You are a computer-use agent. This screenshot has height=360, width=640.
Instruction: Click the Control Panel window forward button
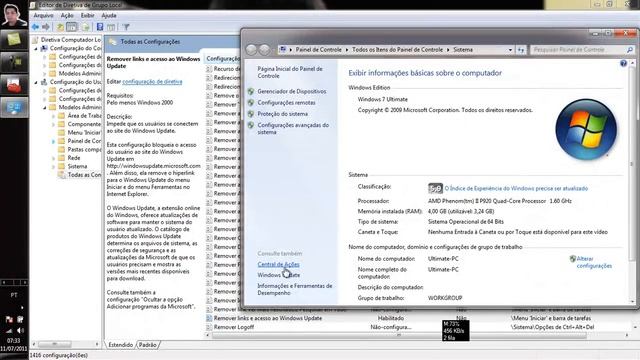click(264, 50)
